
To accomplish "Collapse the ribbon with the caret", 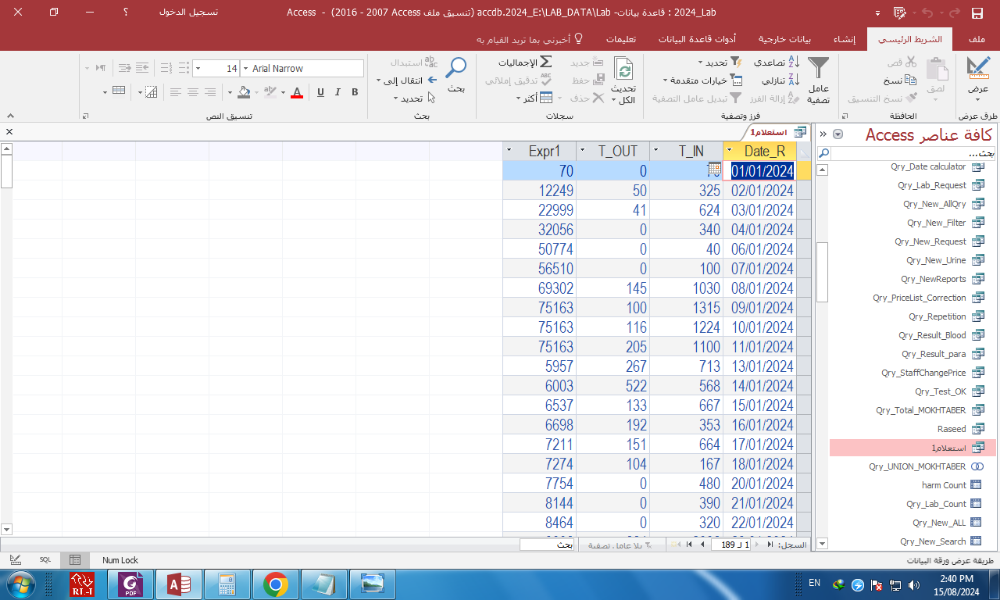I will point(10,116).
